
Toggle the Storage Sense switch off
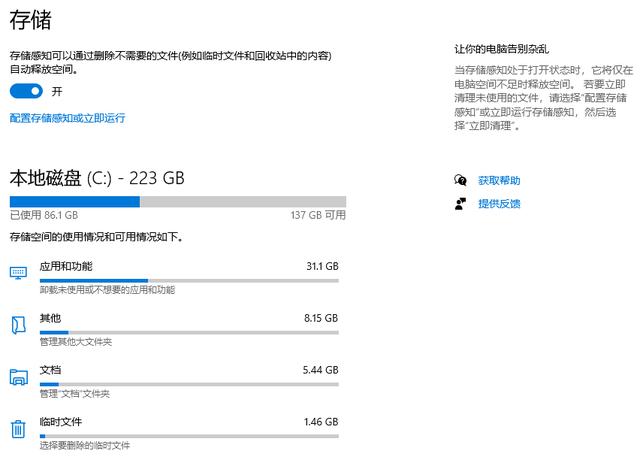[26, 91]
